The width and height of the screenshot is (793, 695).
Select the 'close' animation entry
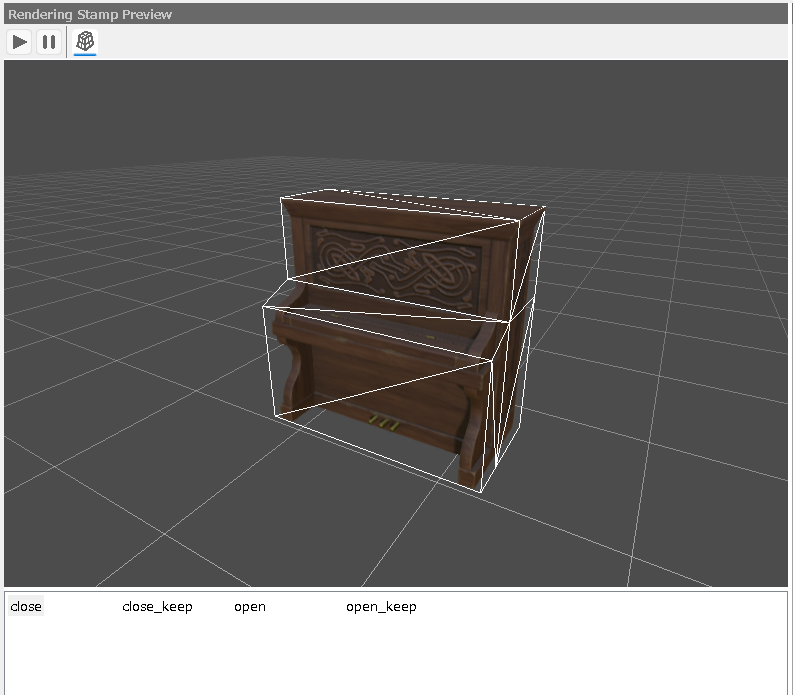pyautogui.click(x=26, y=607)
